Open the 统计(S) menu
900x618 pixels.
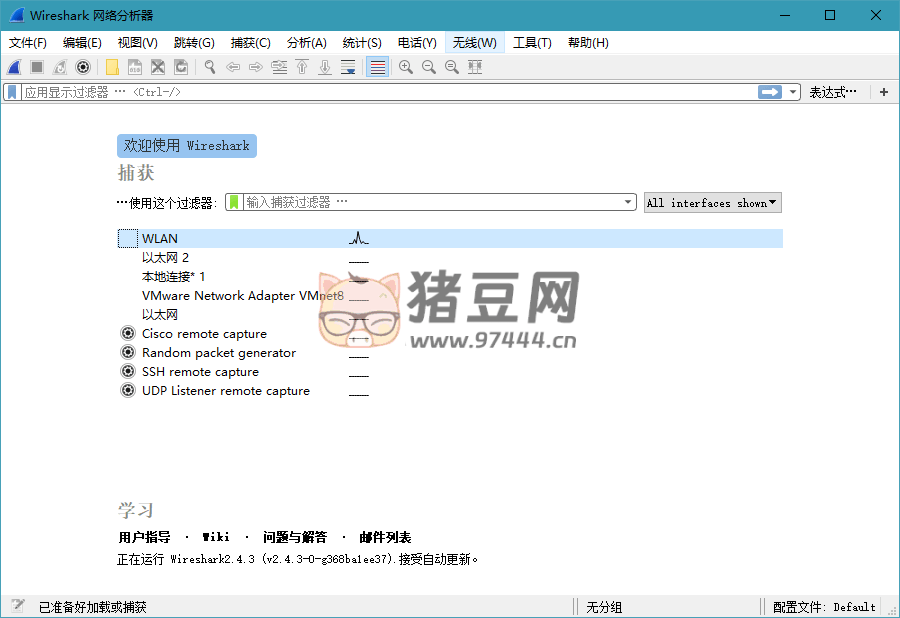361,43
